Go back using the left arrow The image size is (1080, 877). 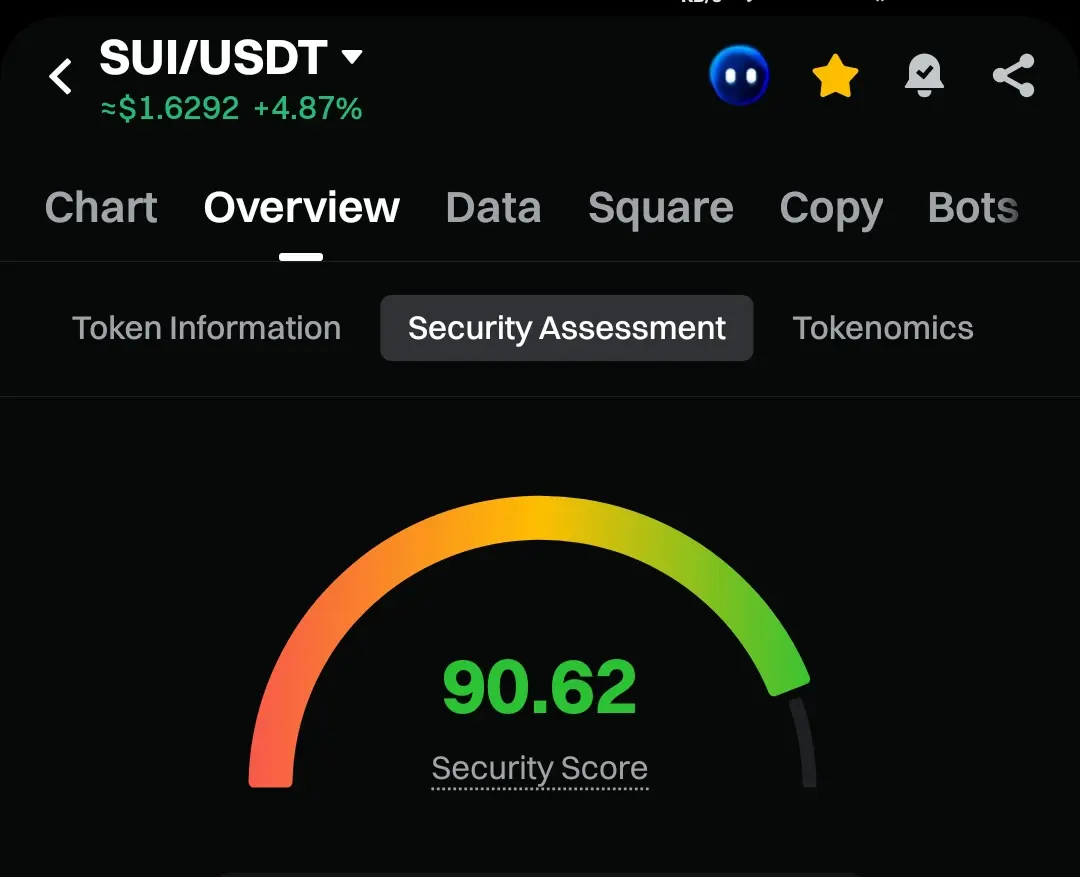(61, 76)
